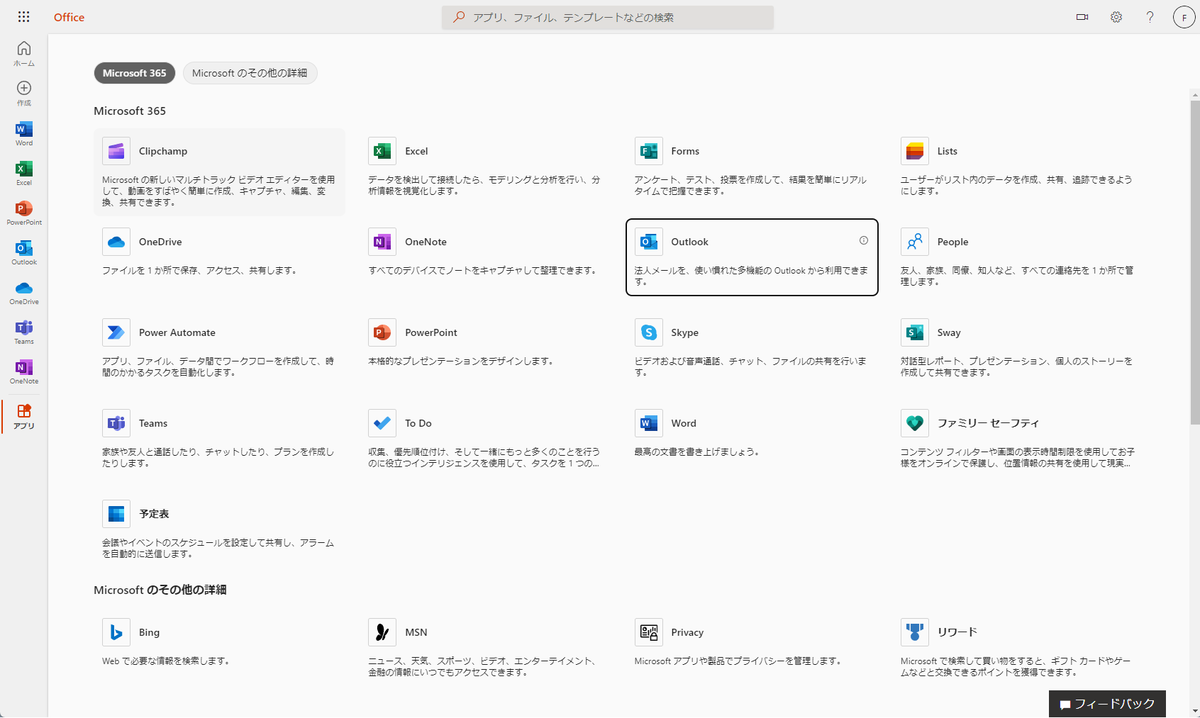Click the Lists app icon
The width and height of the screenshot is (1200, 718).
(x=914, y=151)
